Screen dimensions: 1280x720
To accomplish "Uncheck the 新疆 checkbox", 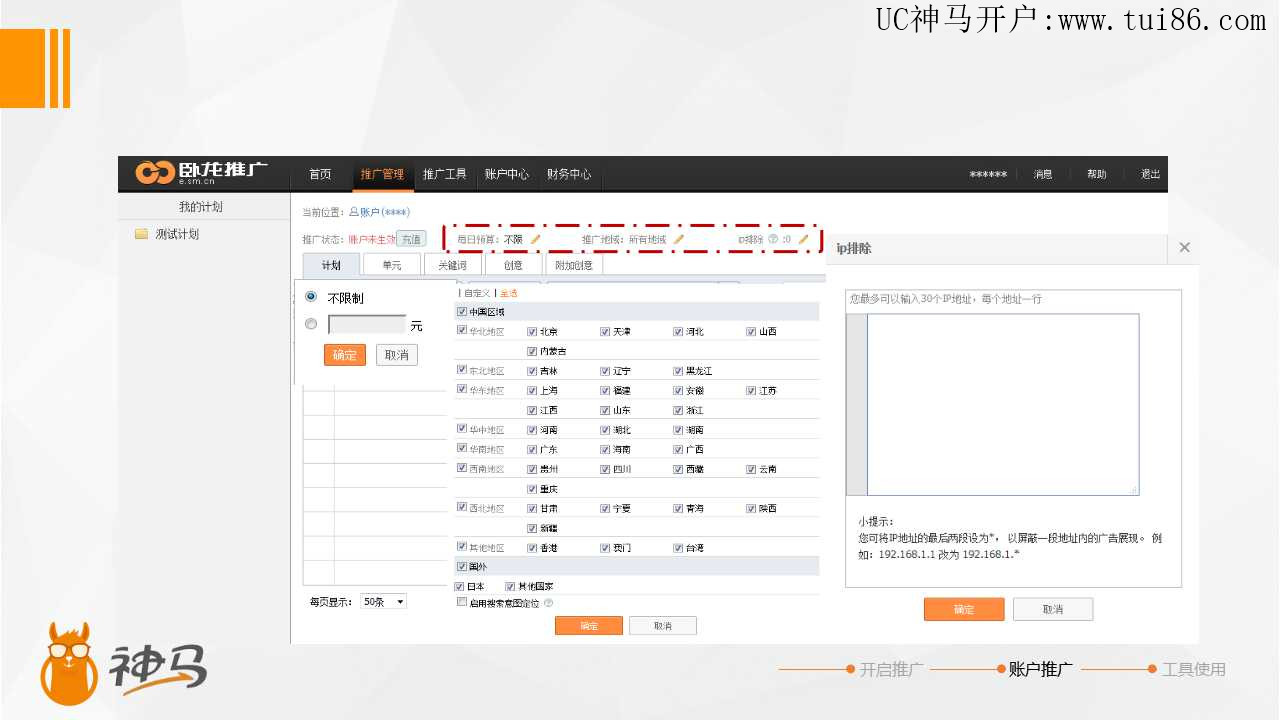I will (533, 528).
